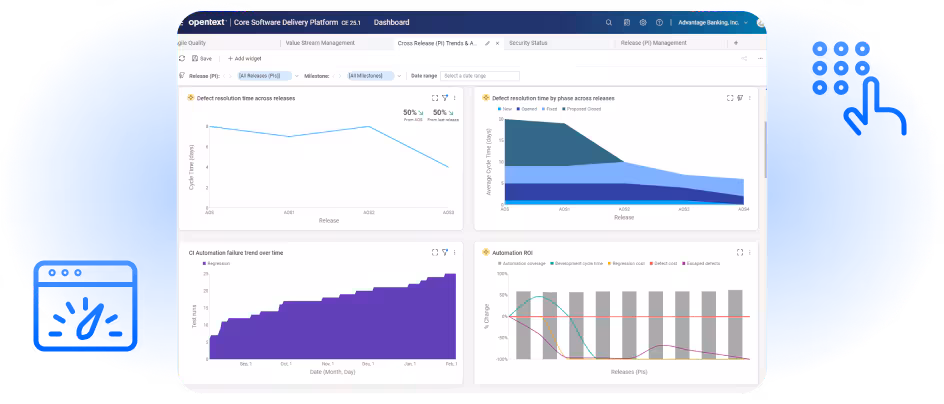Maximize Defect resolution time by phase widget
This screenshot has height=404, width=944.
pos(730,98)
